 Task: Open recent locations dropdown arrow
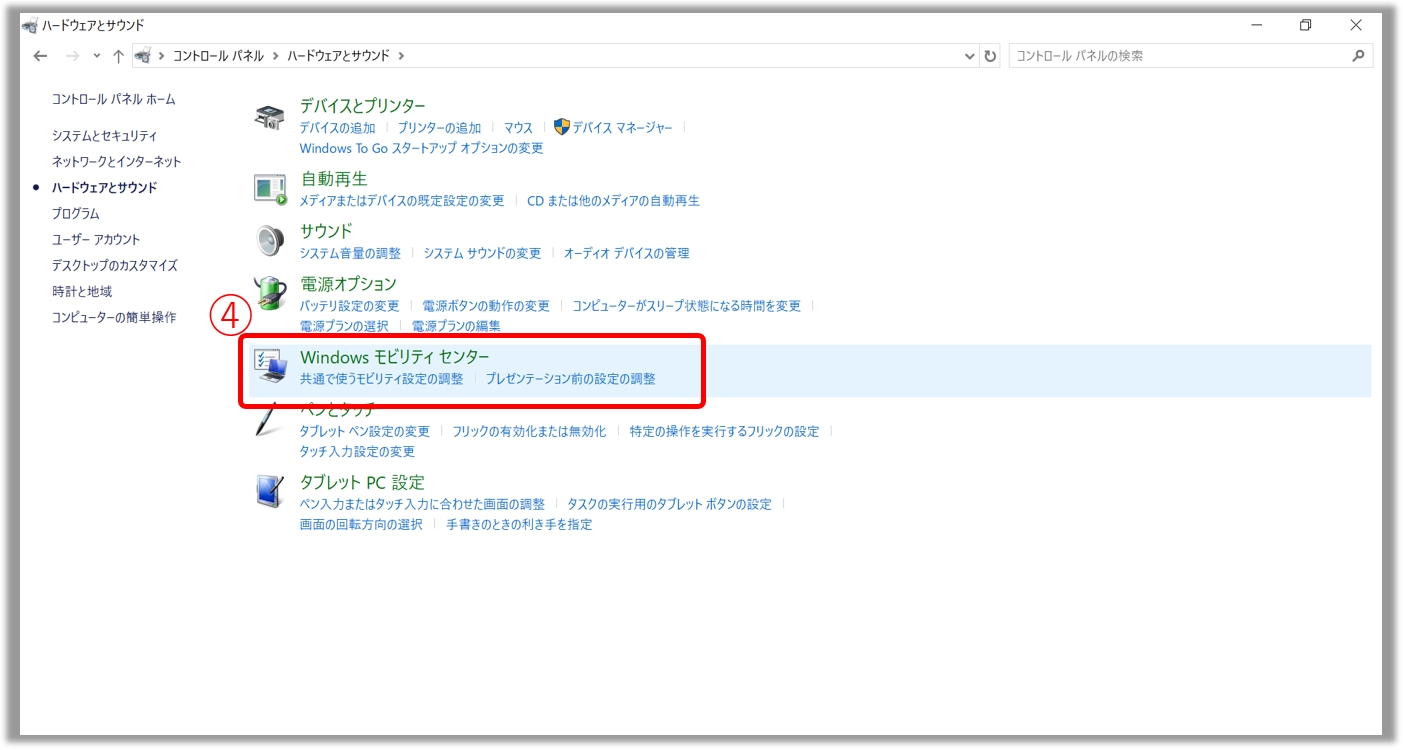(97, 56)
